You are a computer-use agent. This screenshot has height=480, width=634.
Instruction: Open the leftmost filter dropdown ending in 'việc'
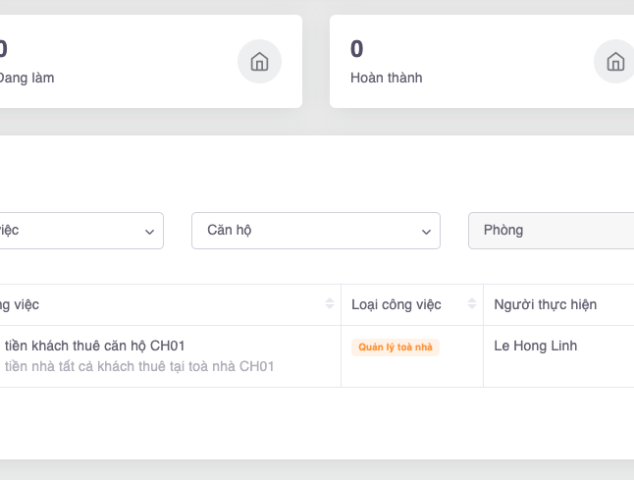80,230
